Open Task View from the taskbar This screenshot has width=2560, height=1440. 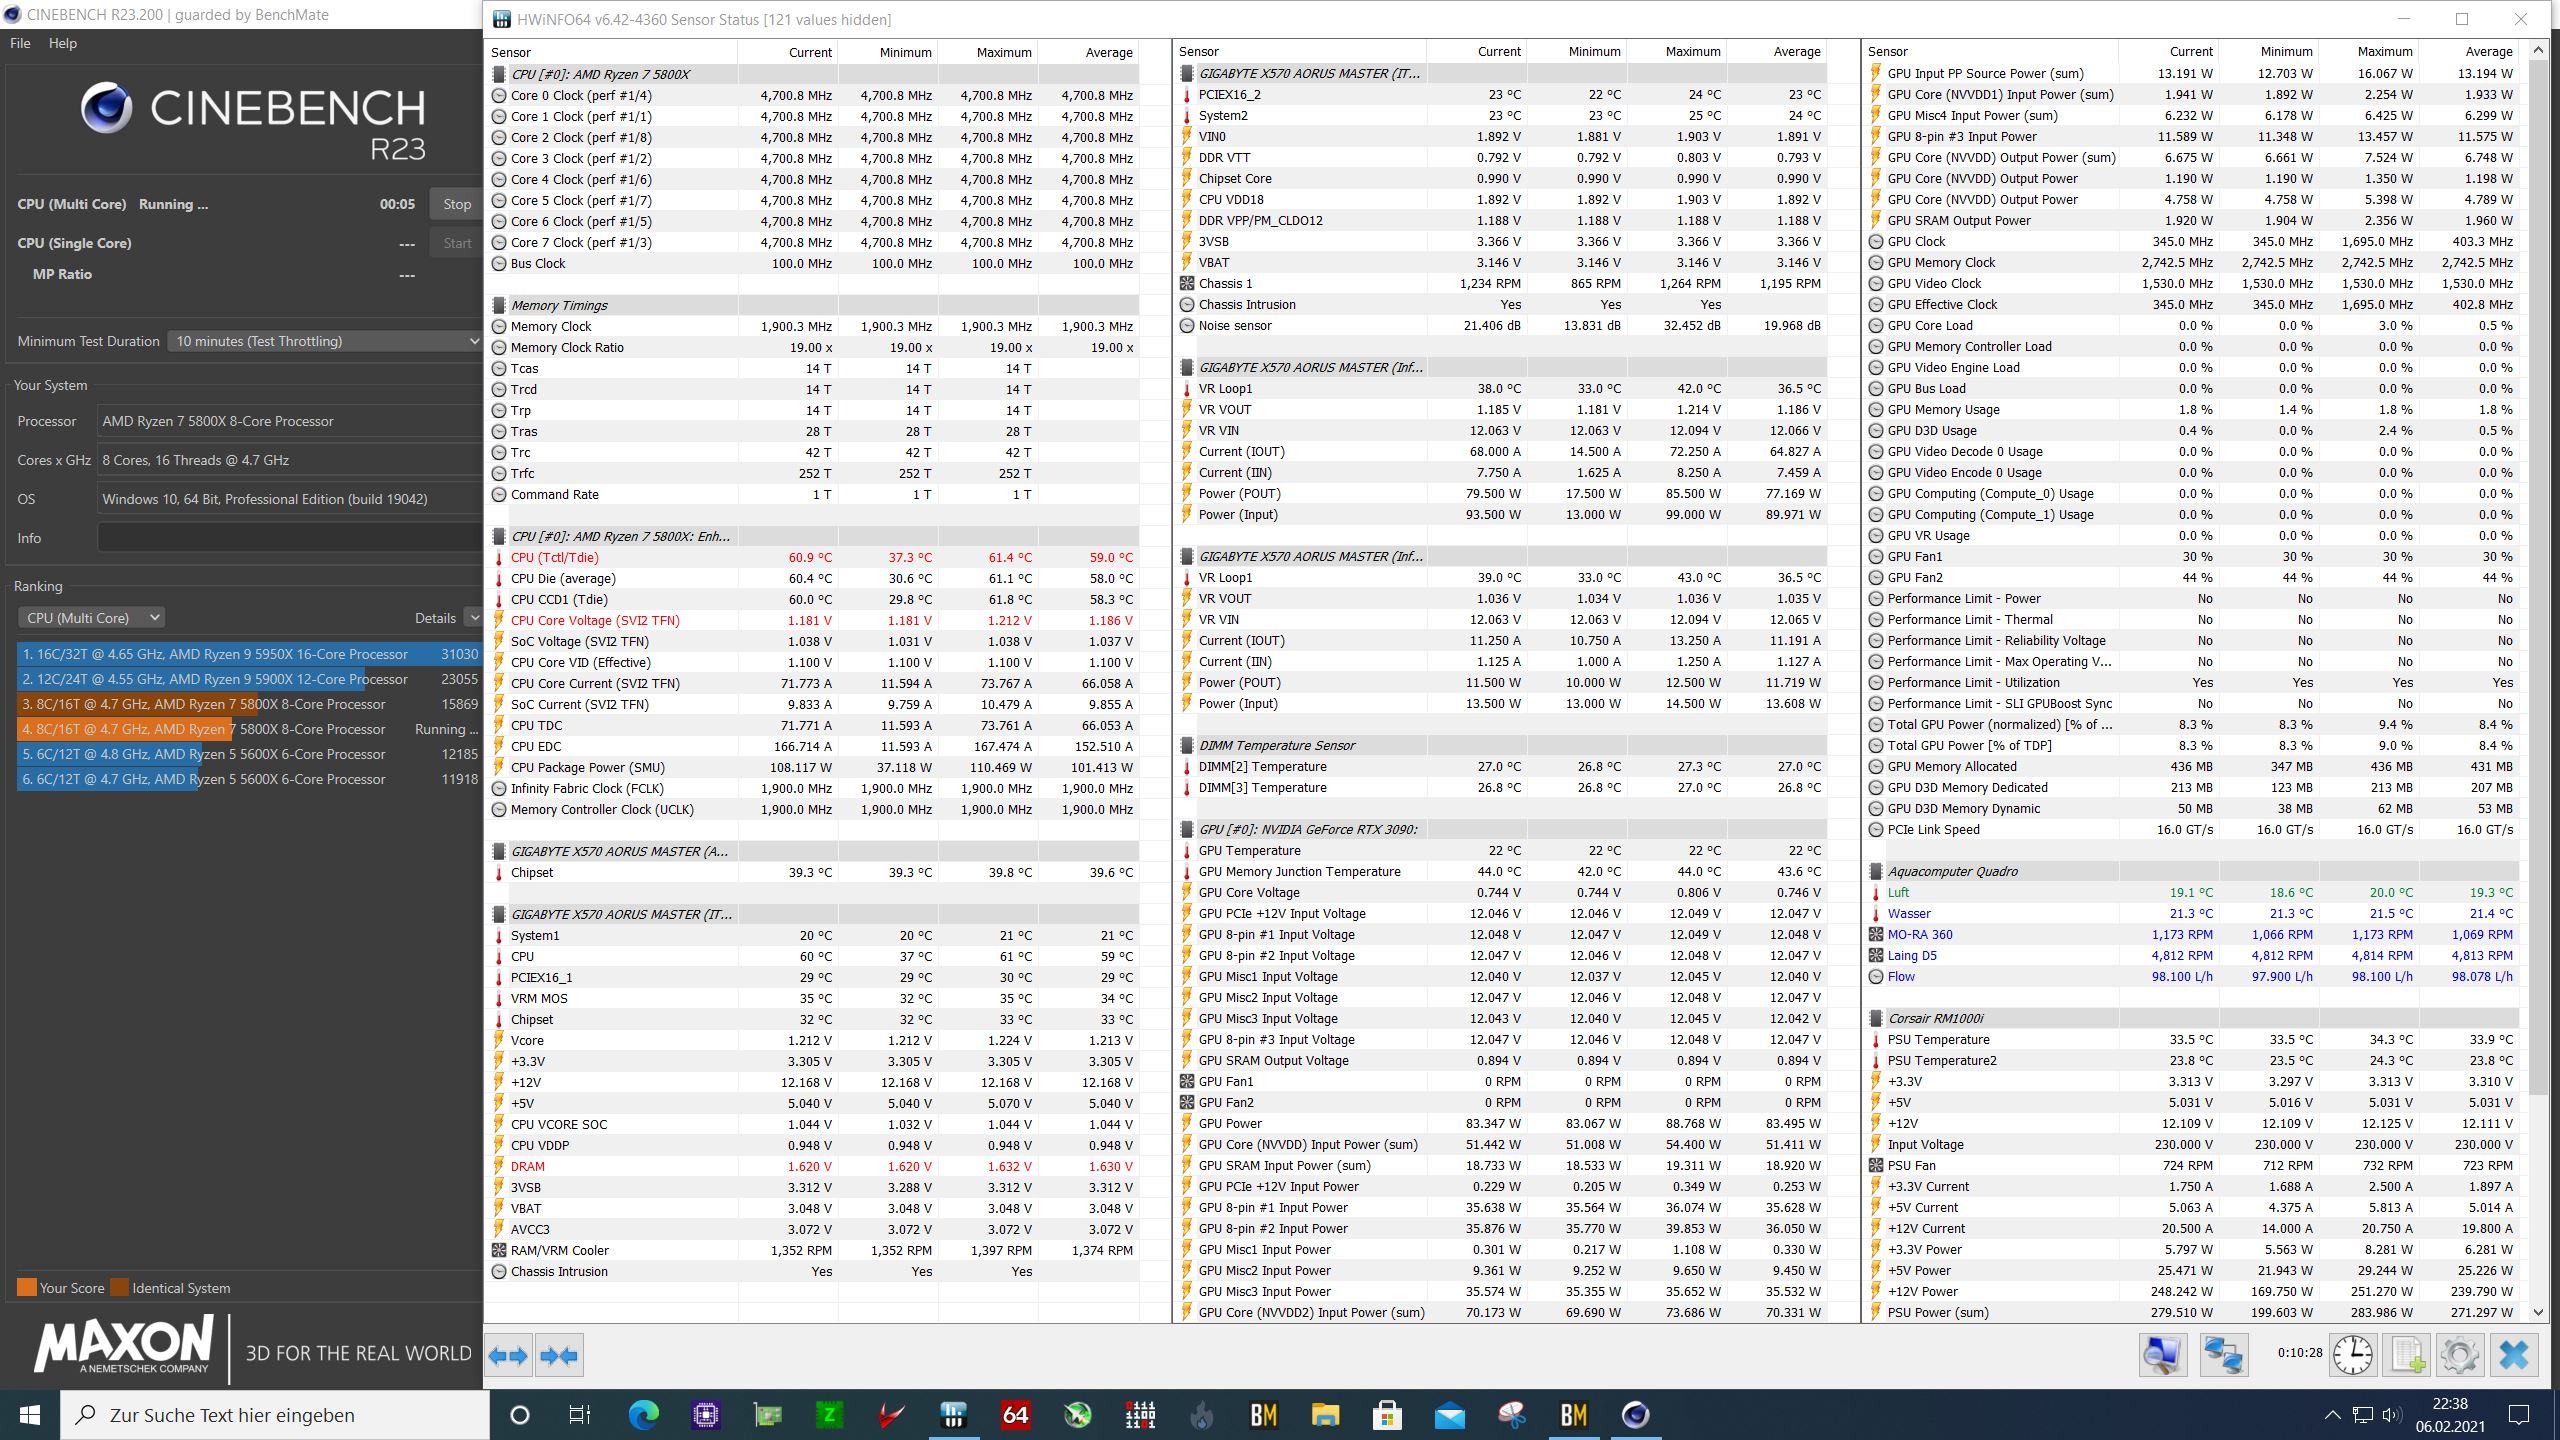(x=580, y=1415)
